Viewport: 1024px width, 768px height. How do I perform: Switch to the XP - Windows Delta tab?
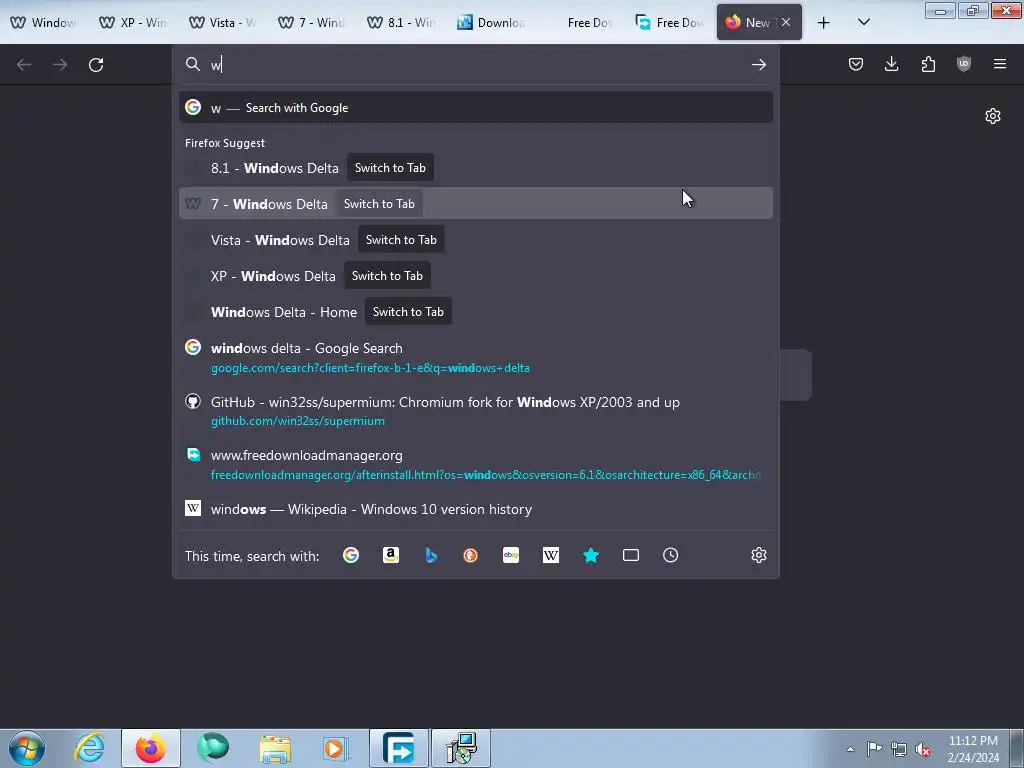pos(133,22)
